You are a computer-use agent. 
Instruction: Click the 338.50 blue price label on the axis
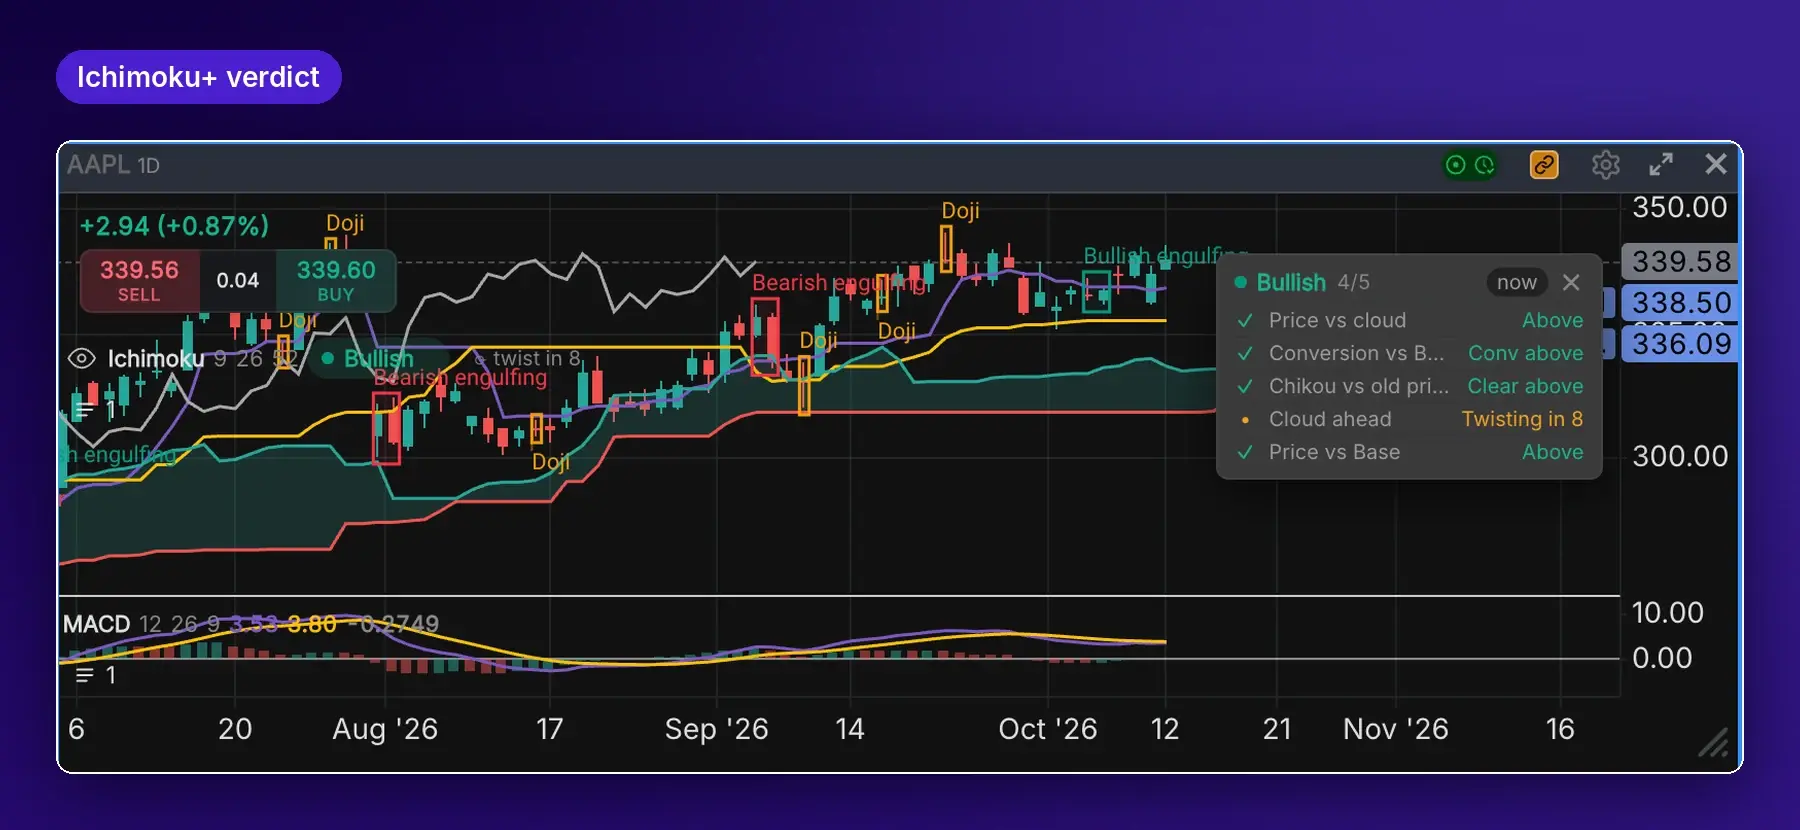[x=1681, y=302]
